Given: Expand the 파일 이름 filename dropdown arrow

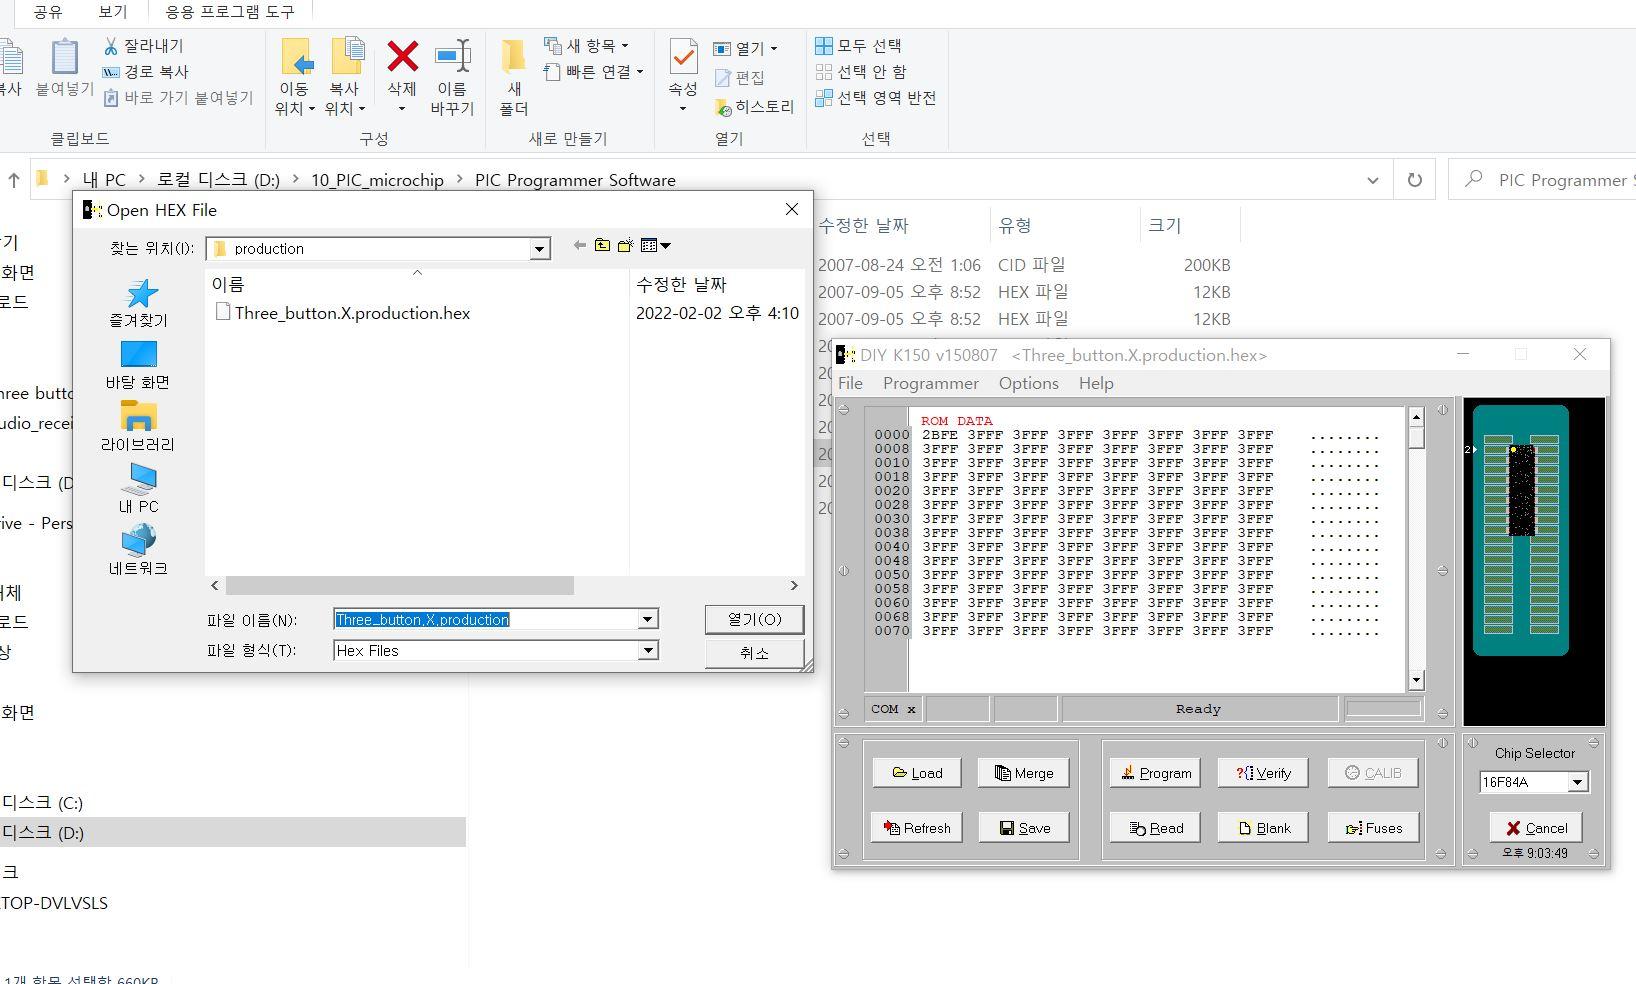Looking at the screenshot, I should coord(648,620).
